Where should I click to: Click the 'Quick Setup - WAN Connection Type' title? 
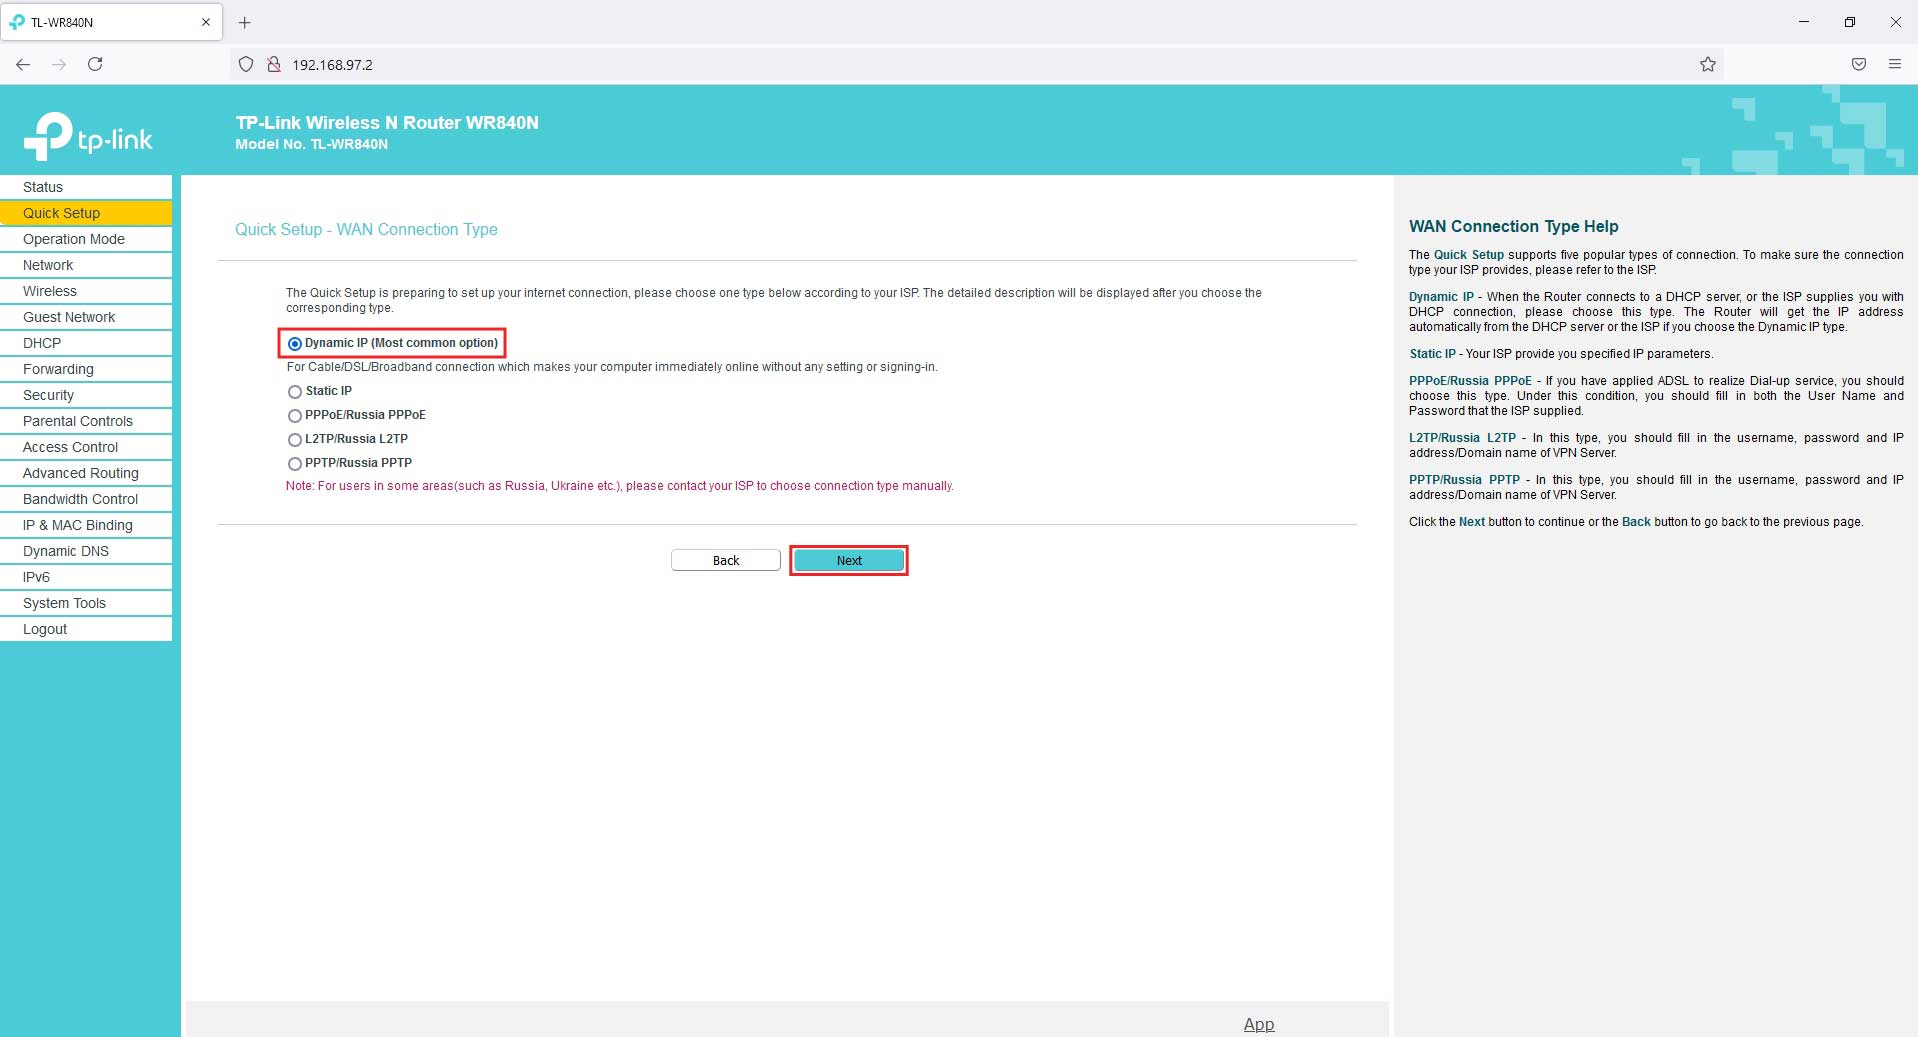click(x=366, y=229)
